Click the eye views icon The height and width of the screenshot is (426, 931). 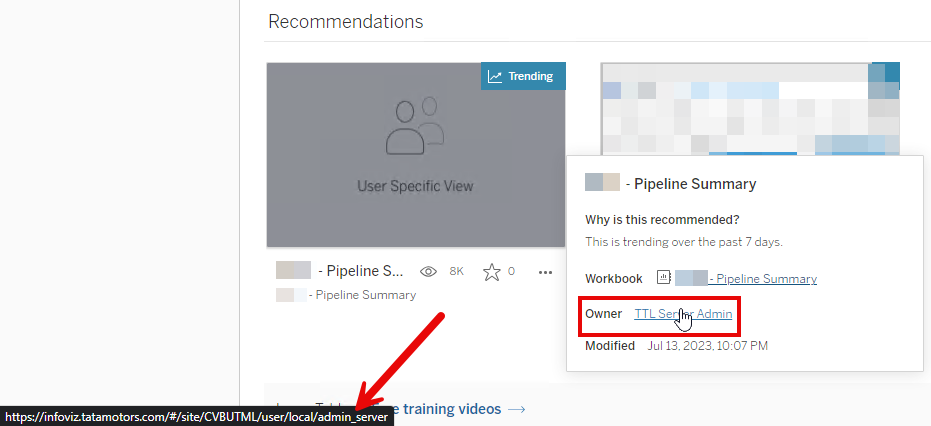pos(430,271)
